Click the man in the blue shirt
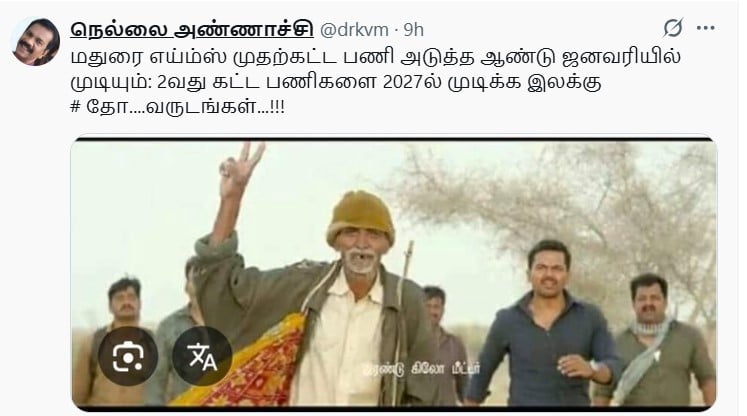This screenshot has height=416, width=747. (543, 329)
